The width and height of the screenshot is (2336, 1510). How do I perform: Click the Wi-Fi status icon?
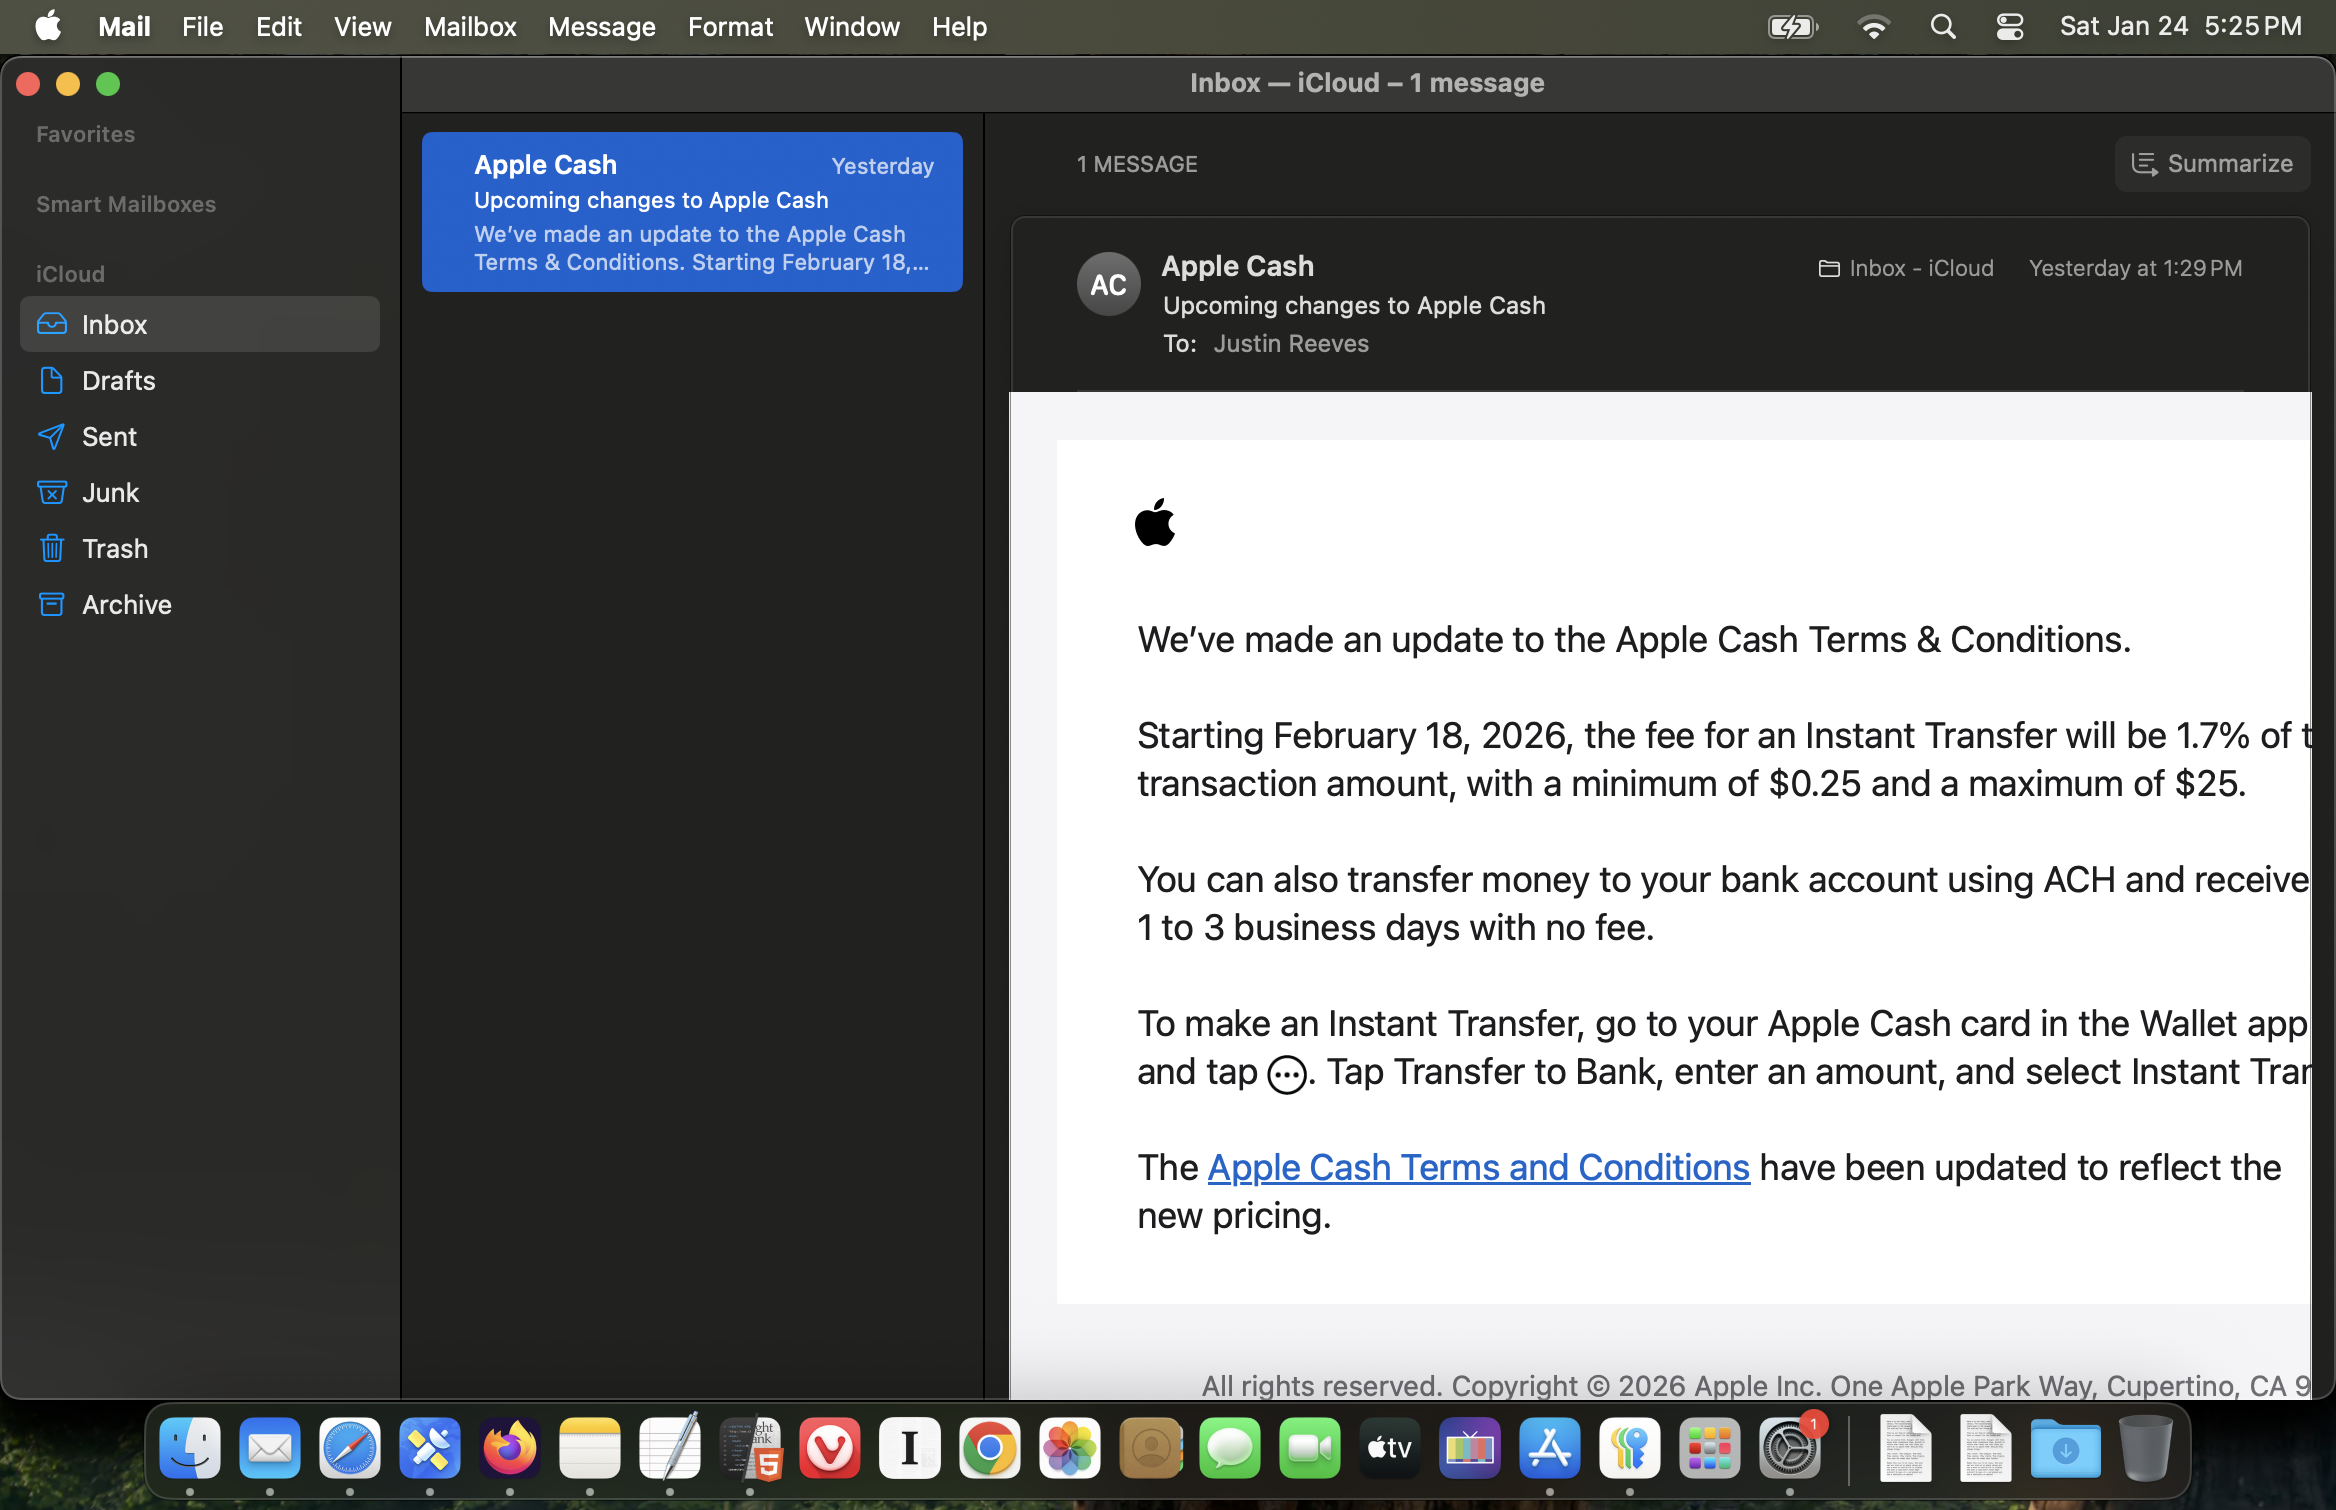(x=1873, y=26)
